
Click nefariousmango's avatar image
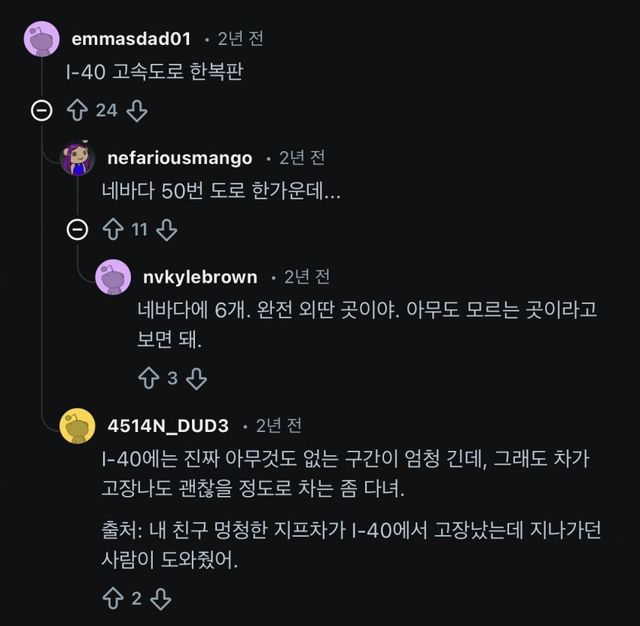(x=77, y=158)
